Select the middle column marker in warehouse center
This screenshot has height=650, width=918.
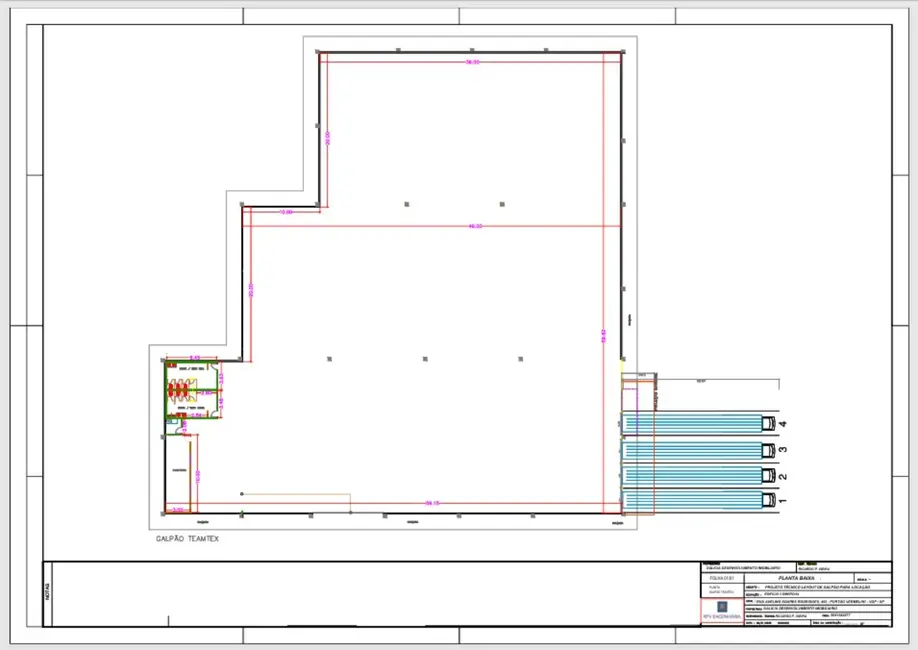click(x=425, y=357)
